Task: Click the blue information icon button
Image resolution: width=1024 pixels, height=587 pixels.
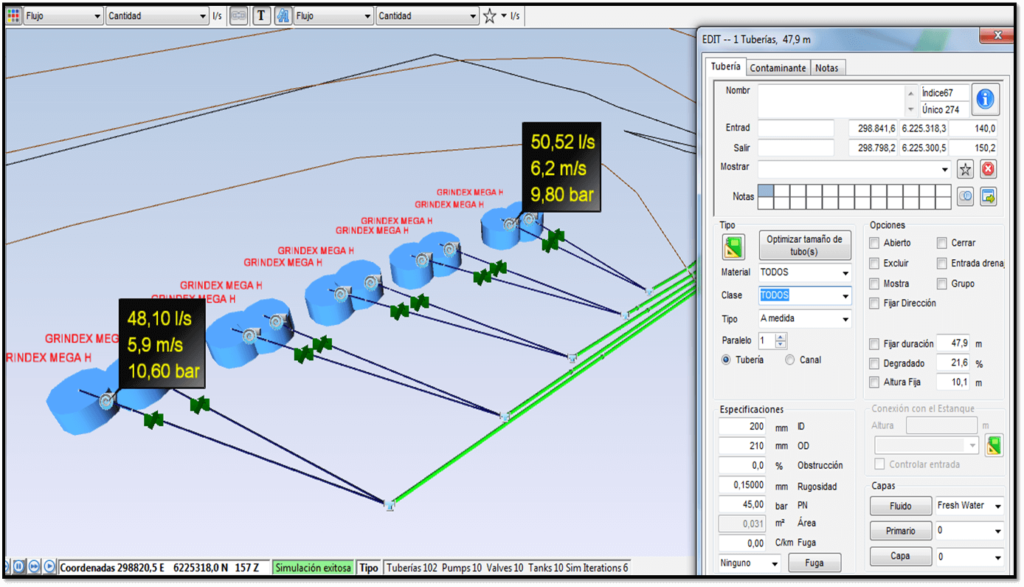Action: (x=986, y=99)
